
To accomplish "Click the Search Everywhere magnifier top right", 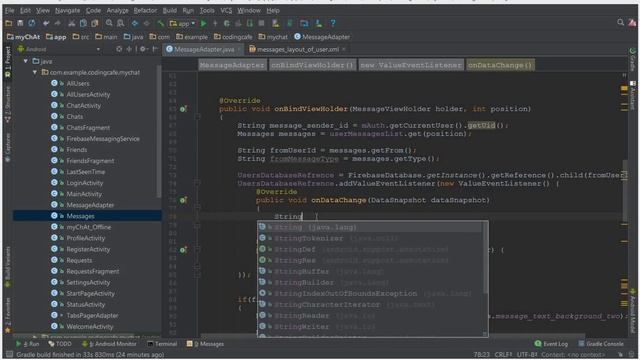I will [620, 22].
